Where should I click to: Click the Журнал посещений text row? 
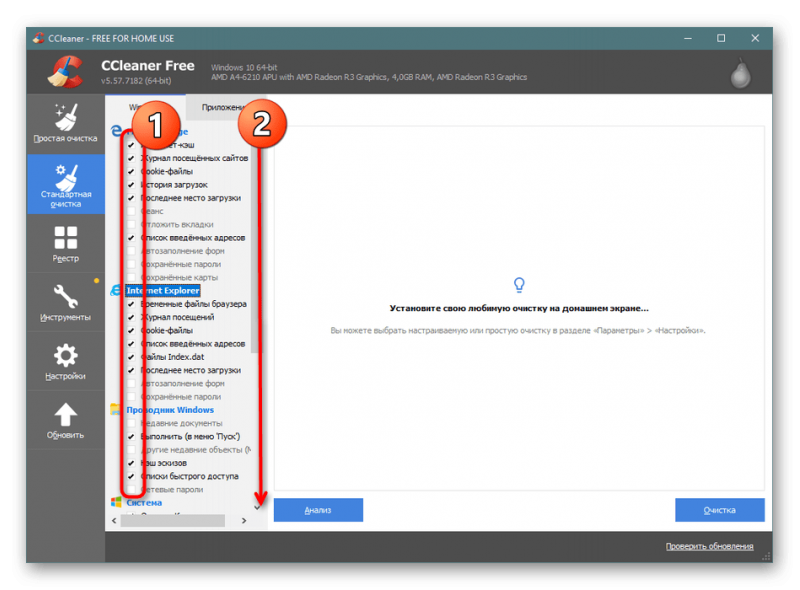point(178,317)
